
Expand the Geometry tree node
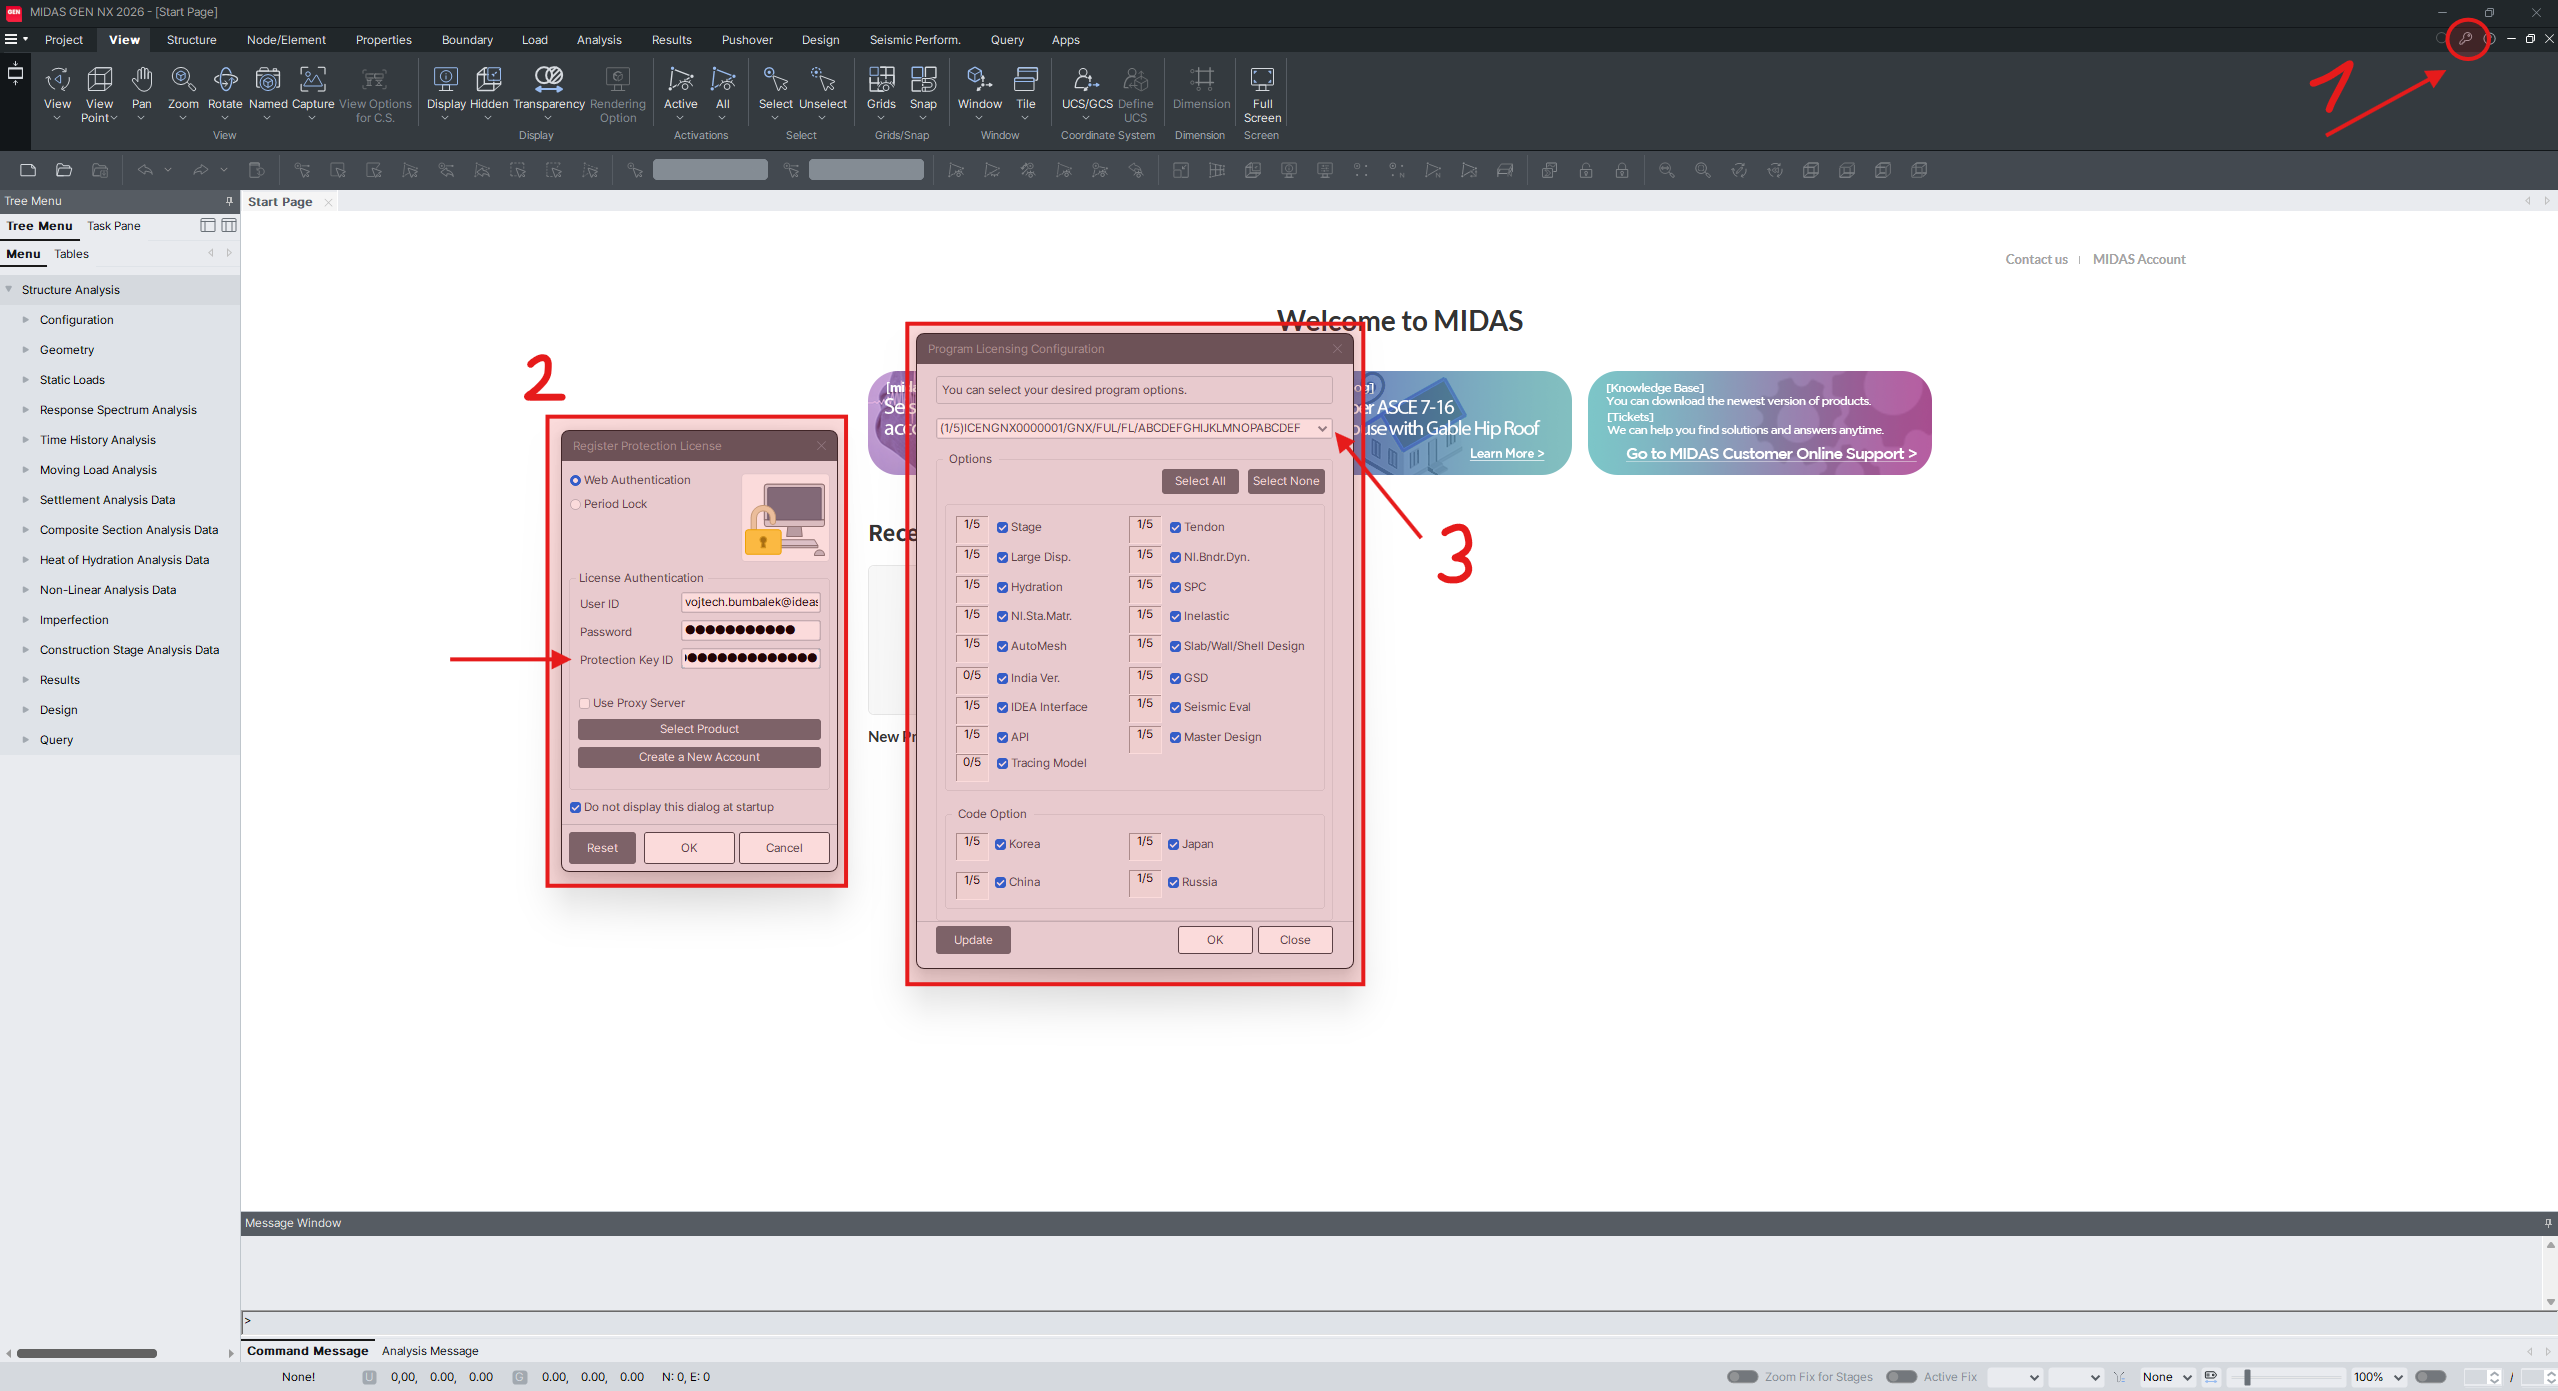pyautogui.click(x=26, y=350)
